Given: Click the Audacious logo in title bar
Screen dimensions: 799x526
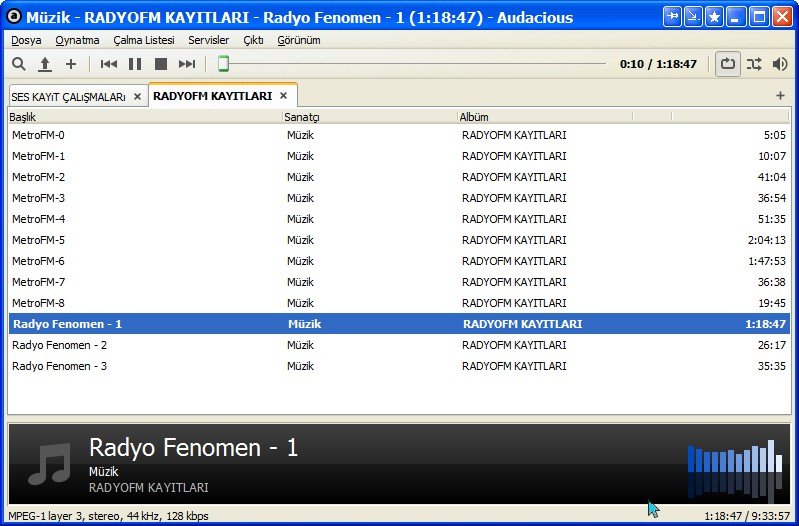Looking at the screenshot, I should [14, 16].
